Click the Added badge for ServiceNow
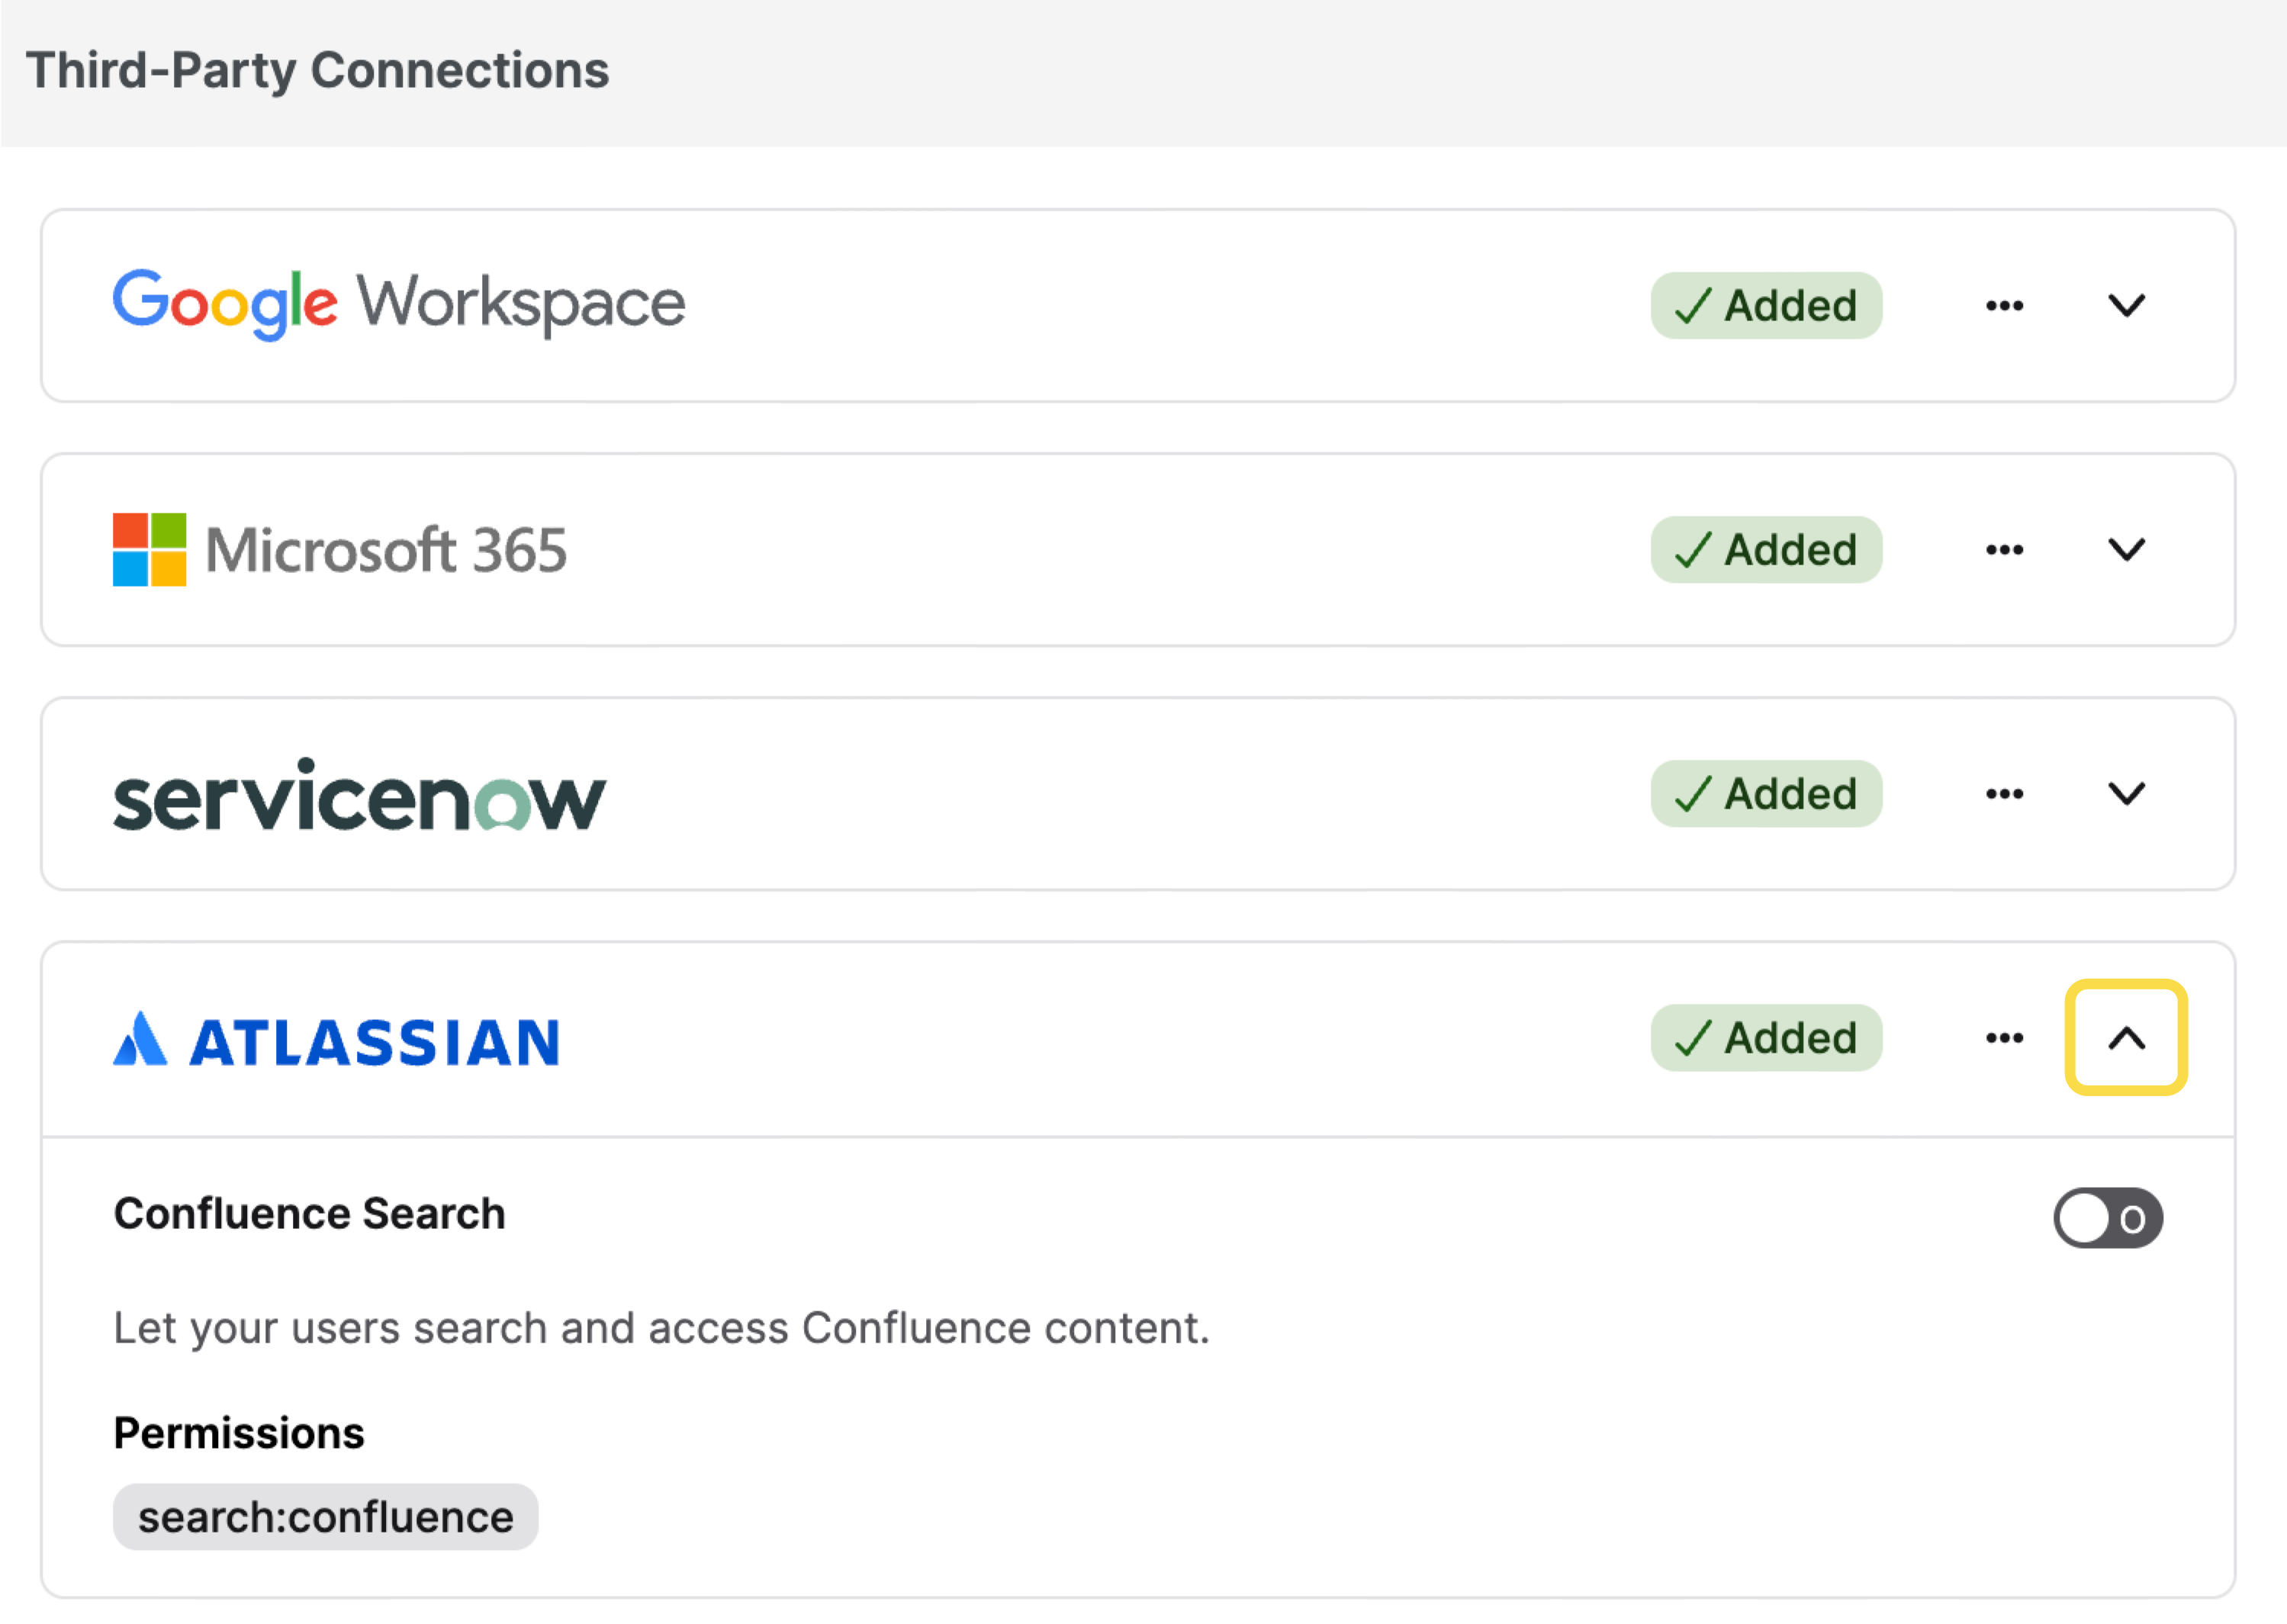The width and height of the screenshot is (2287, 1624). click(1766, 794)
